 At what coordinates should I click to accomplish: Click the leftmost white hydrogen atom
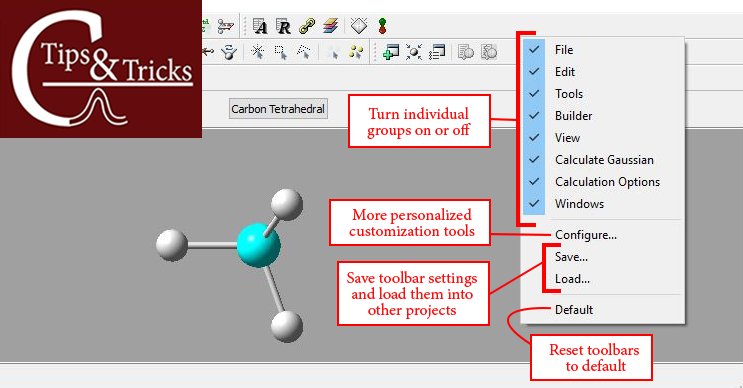pos(172,245)
